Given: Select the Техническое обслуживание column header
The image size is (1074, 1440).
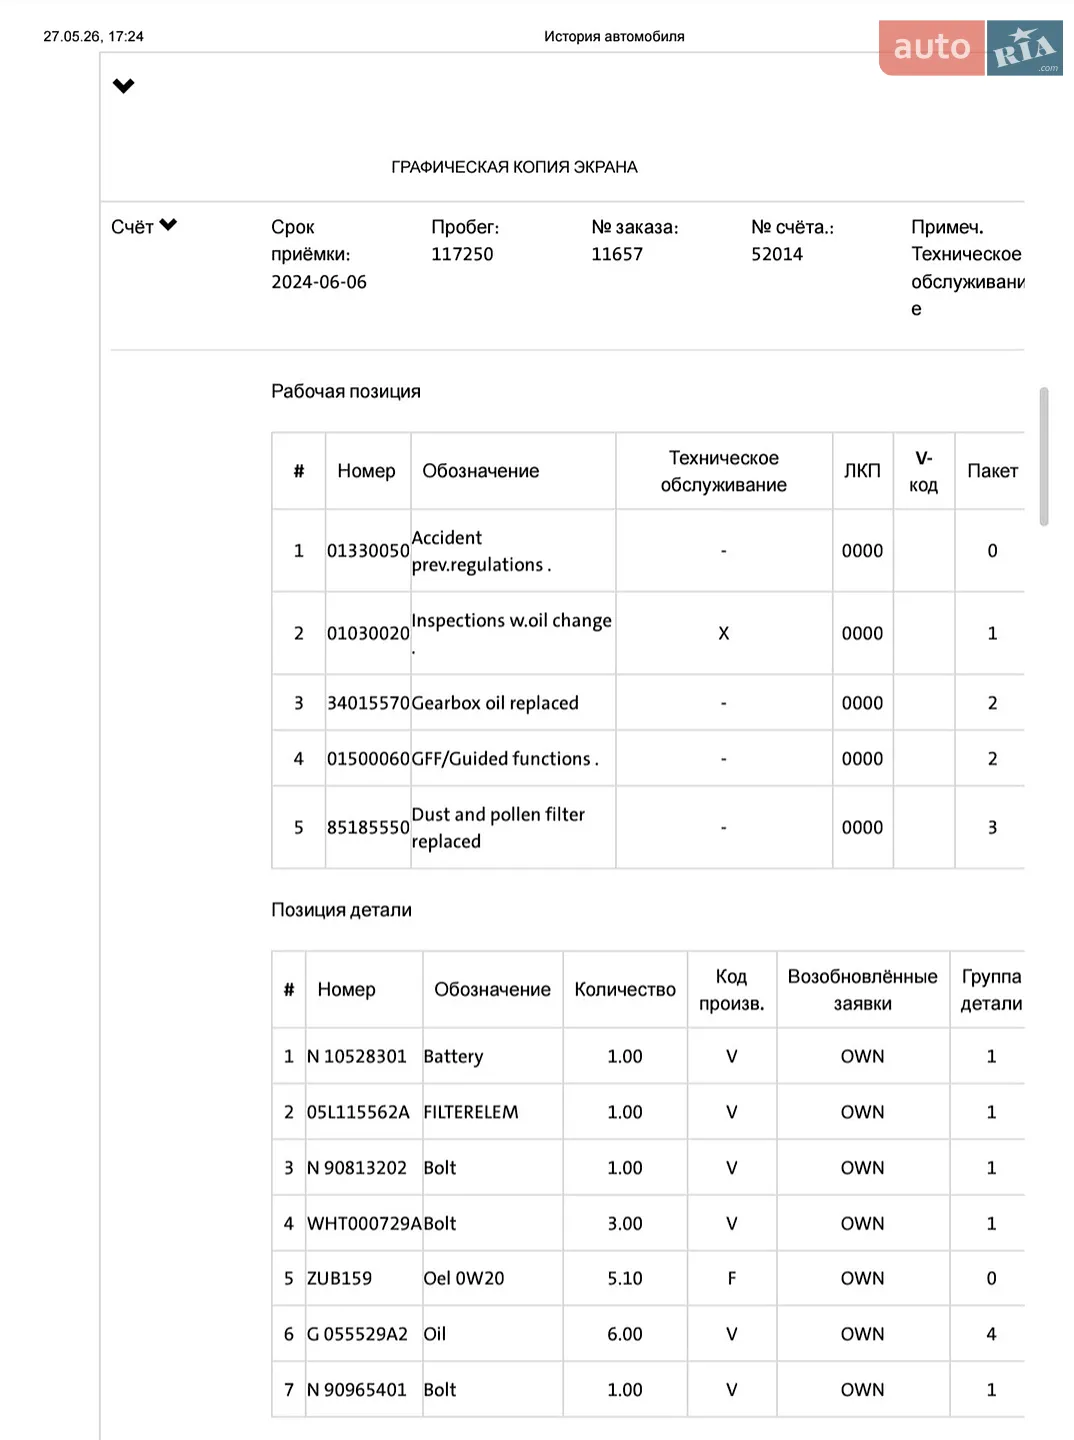Looking at the screenshot, I should [723, 471].
